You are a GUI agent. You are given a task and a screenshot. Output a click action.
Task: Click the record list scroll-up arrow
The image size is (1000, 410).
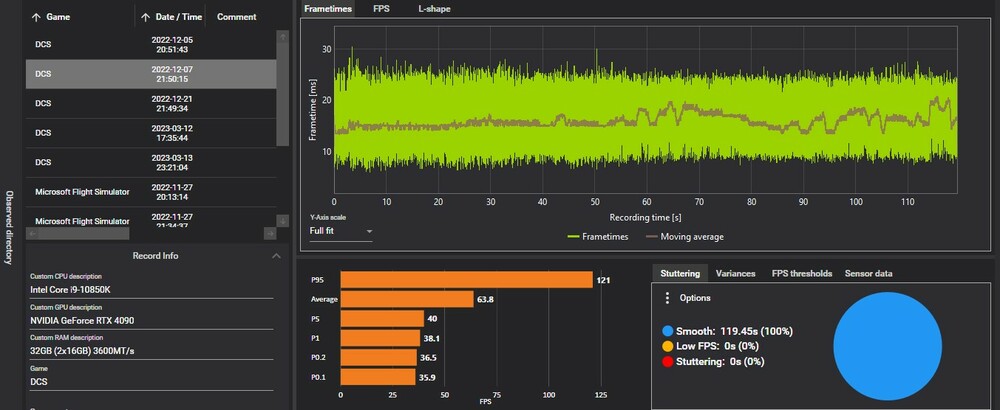[283, 37]
